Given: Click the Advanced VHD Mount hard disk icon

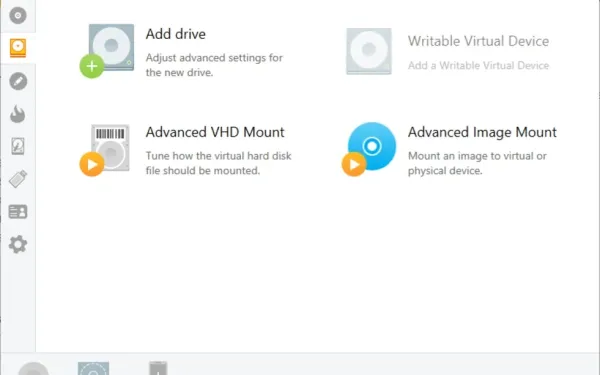Looking at the screenshot, I should pyautogui.click(x=104, y=150).
